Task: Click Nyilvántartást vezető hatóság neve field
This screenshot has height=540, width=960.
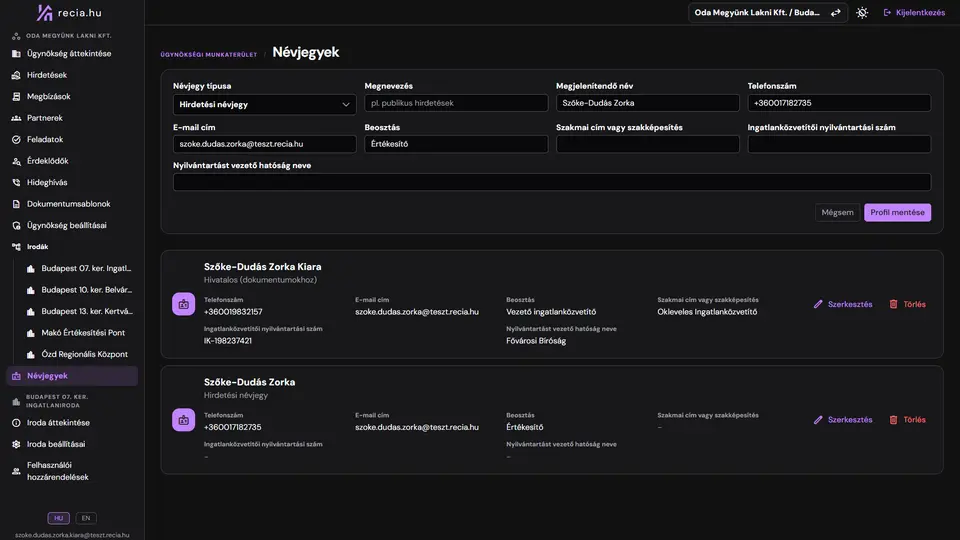Action: pos(552,182)
